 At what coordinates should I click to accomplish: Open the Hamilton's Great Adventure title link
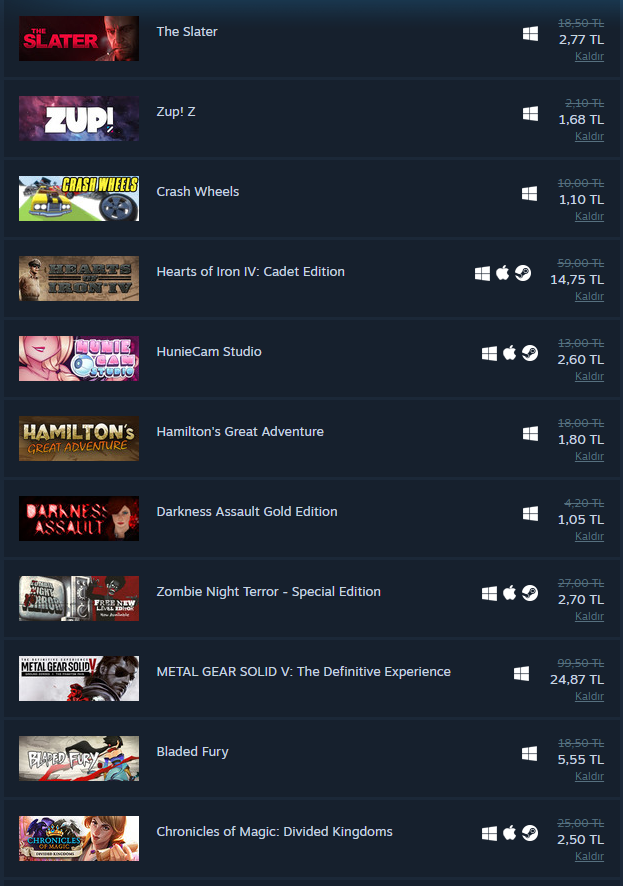240,432
